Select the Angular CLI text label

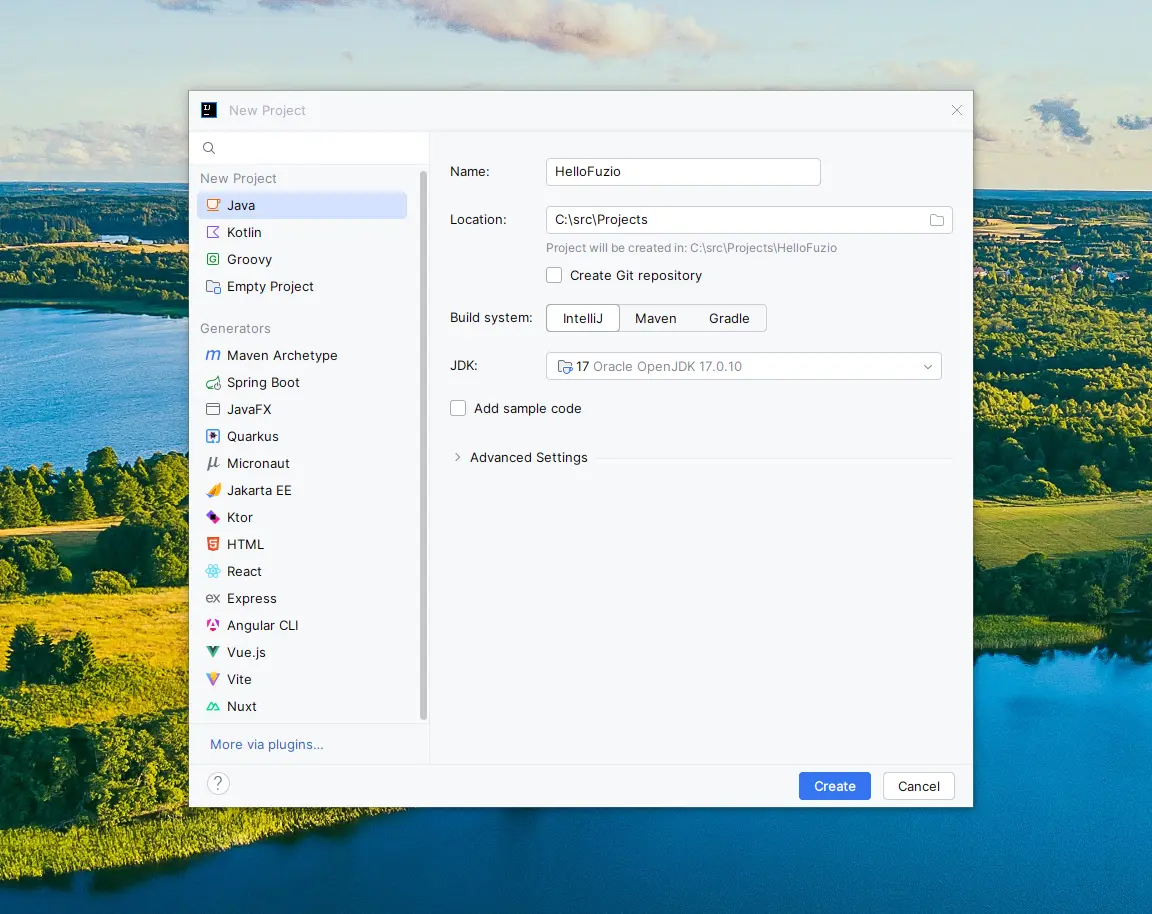[262, 625]
